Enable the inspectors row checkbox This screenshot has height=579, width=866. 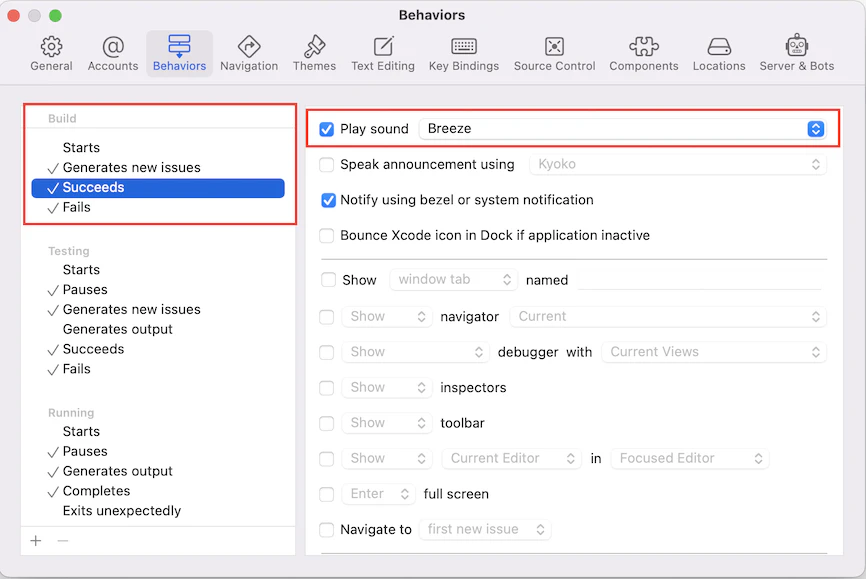click(326, 387)
